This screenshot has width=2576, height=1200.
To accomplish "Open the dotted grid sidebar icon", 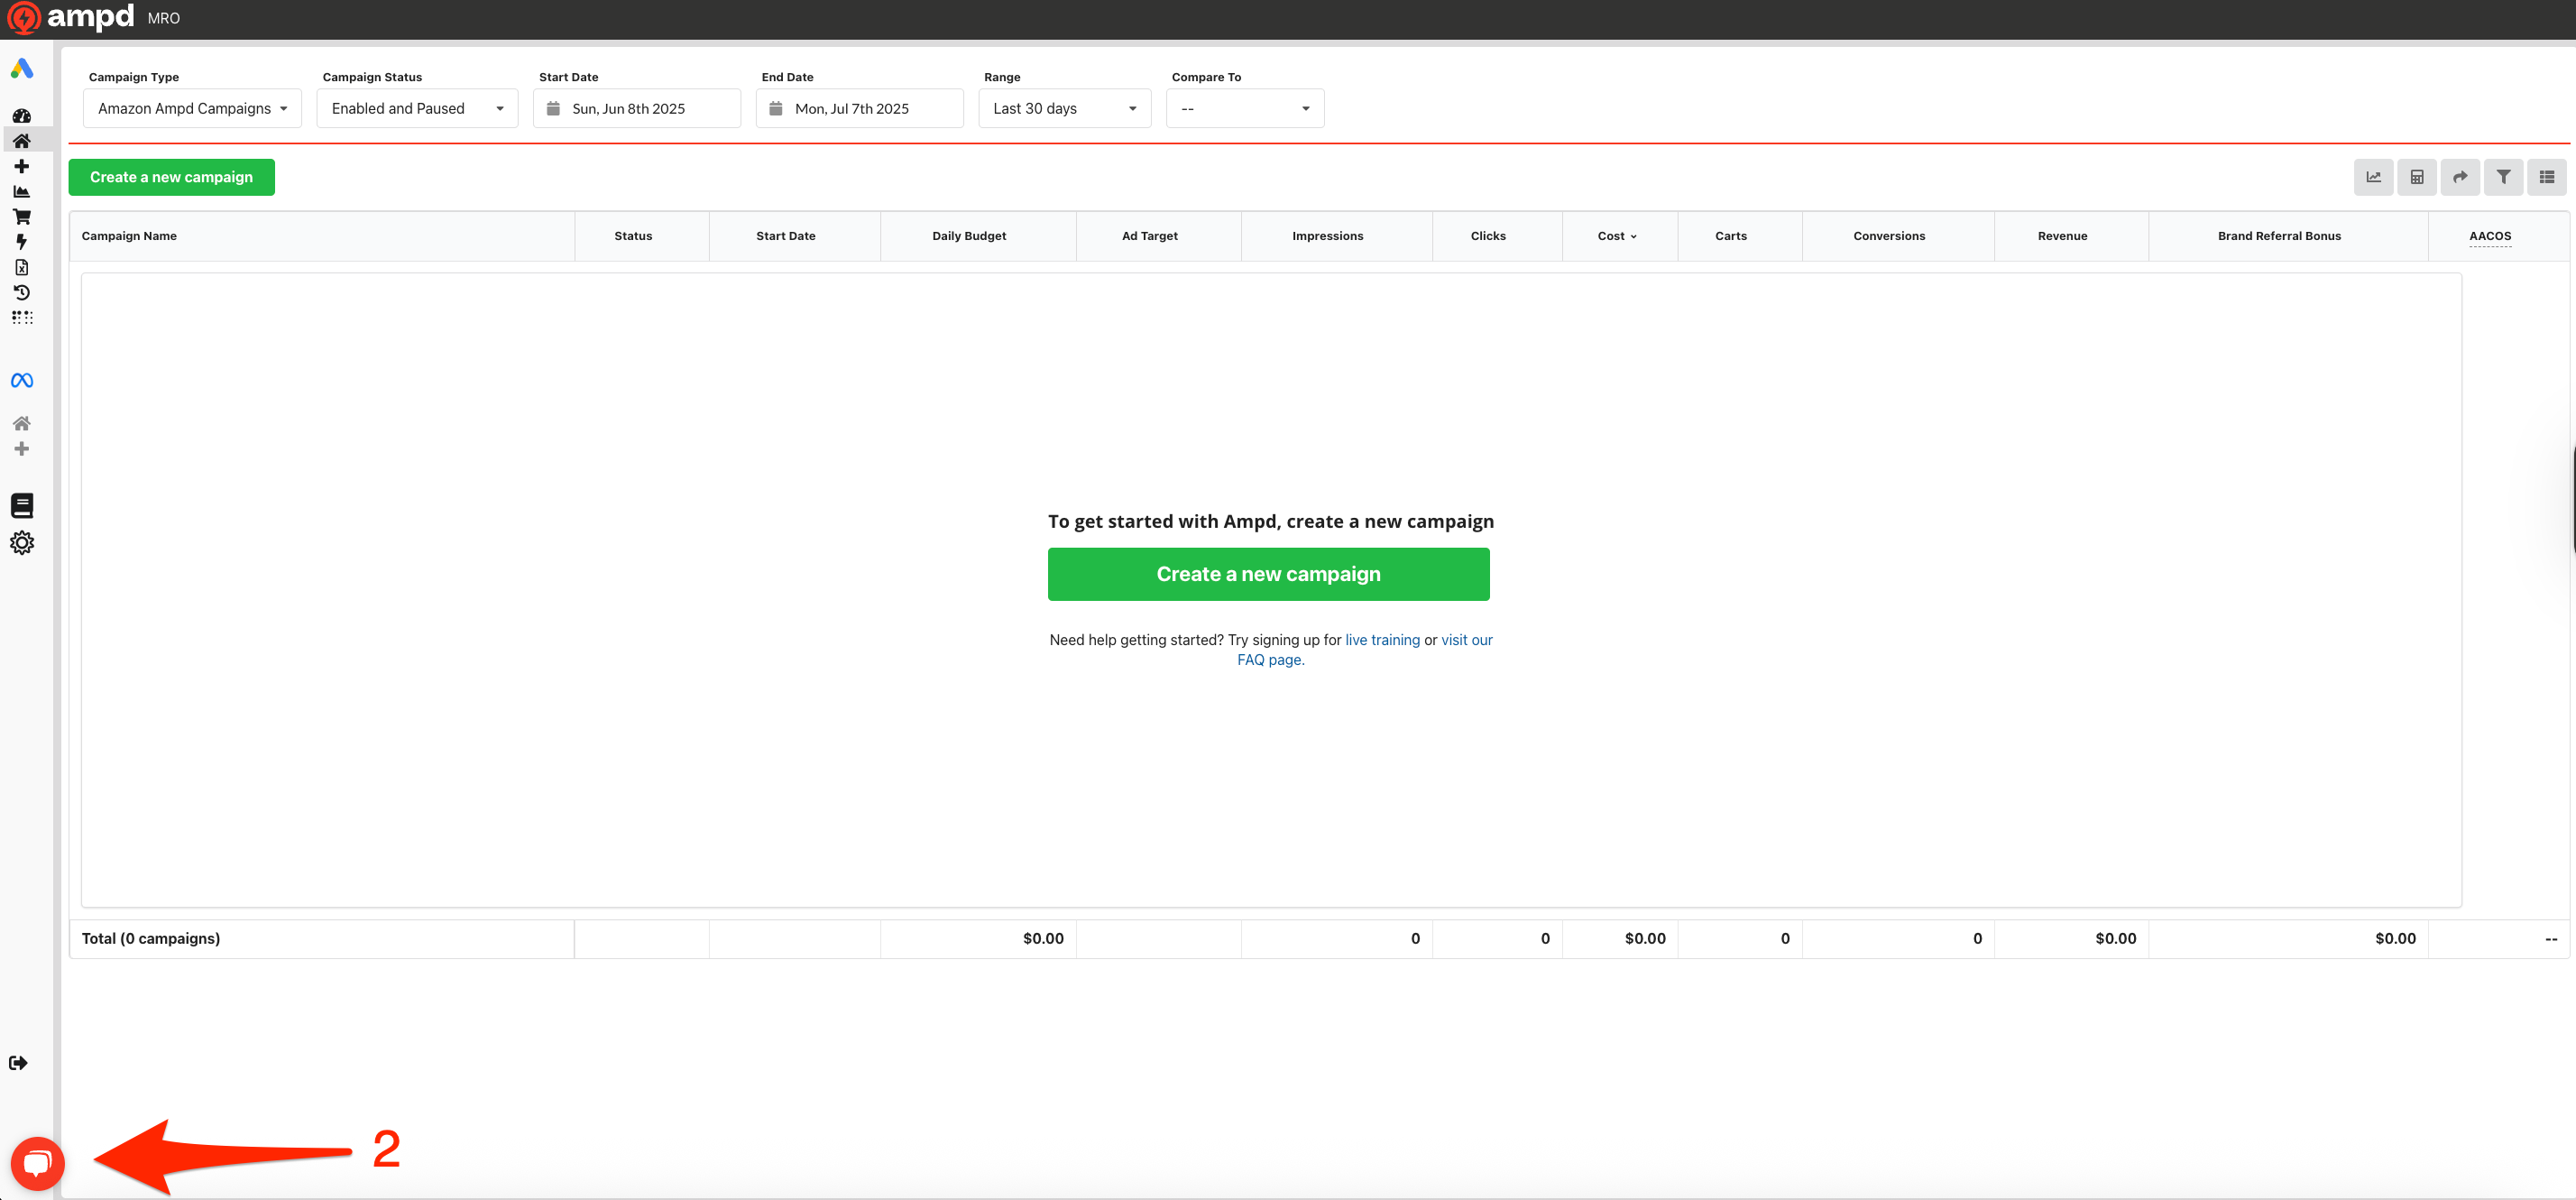I will tap(22, 317).
